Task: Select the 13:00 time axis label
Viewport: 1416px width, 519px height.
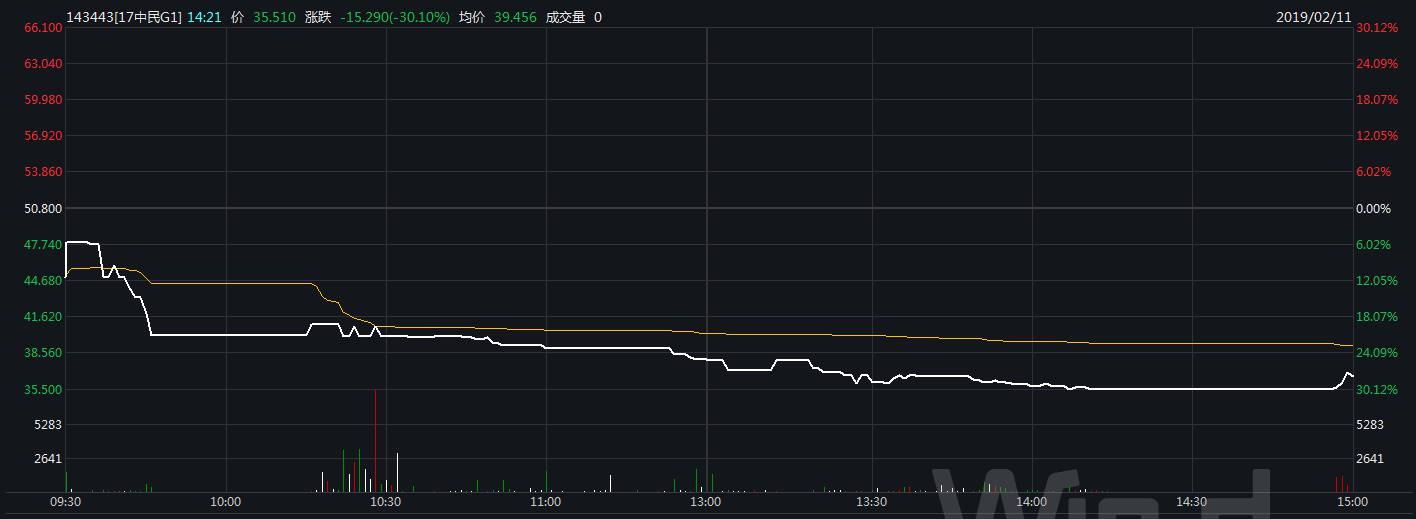Action: tap(706, 502)
